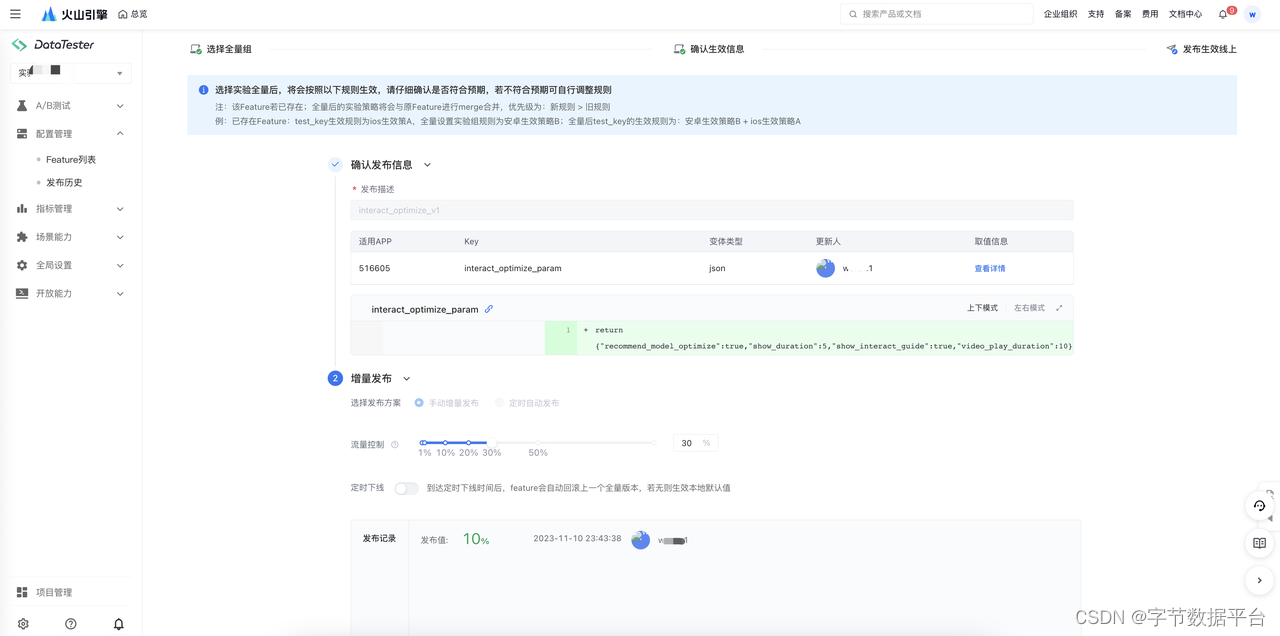The width and height of the screenshot is (1280, 636).
Task: Click the search magnifier icon
Action: [853, 14]
